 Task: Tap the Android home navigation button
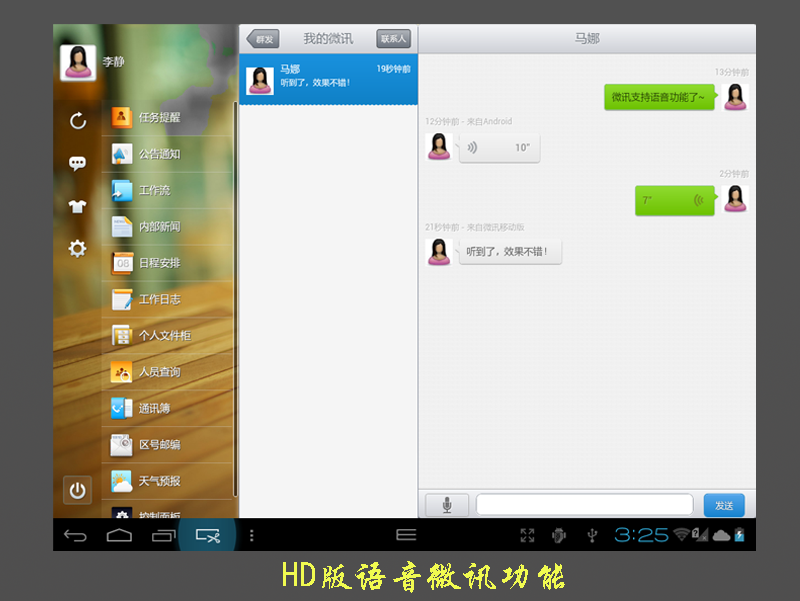pyautogui.click(x=119, y=535)
